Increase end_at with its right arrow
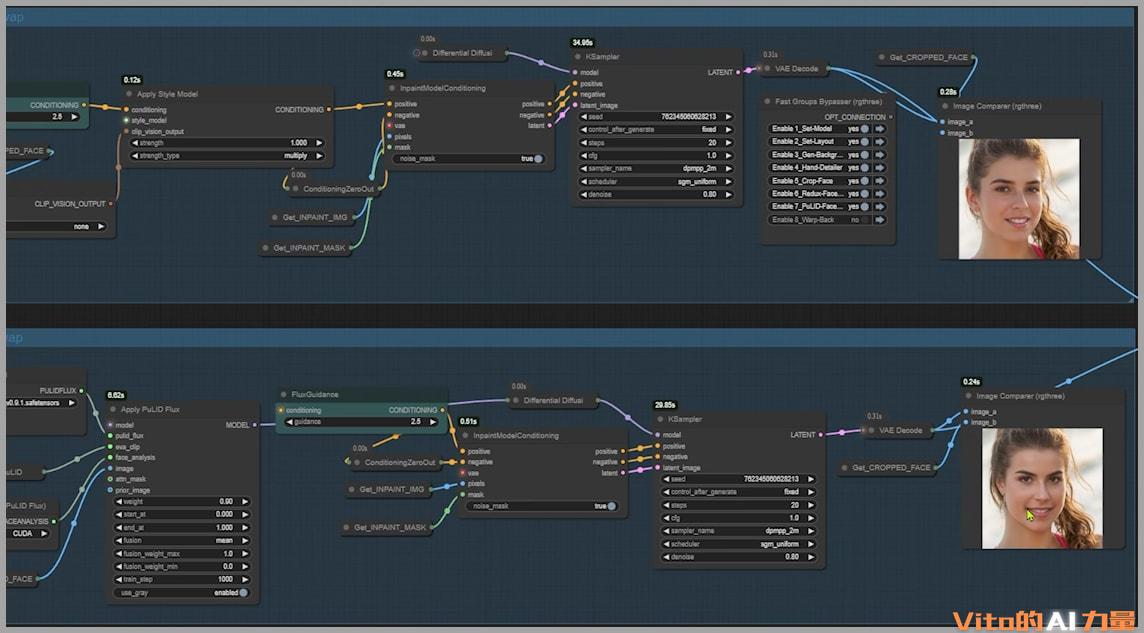1144x633 pixels. point(245,527)
